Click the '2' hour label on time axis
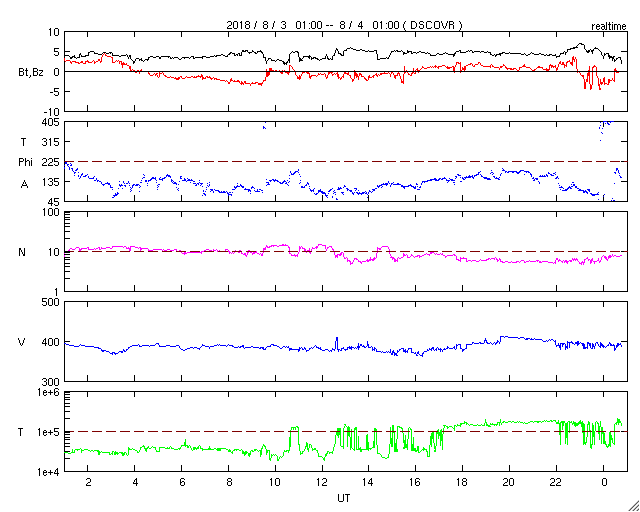Viewport: 640px width, 512px height. click(x=88, y=483)
